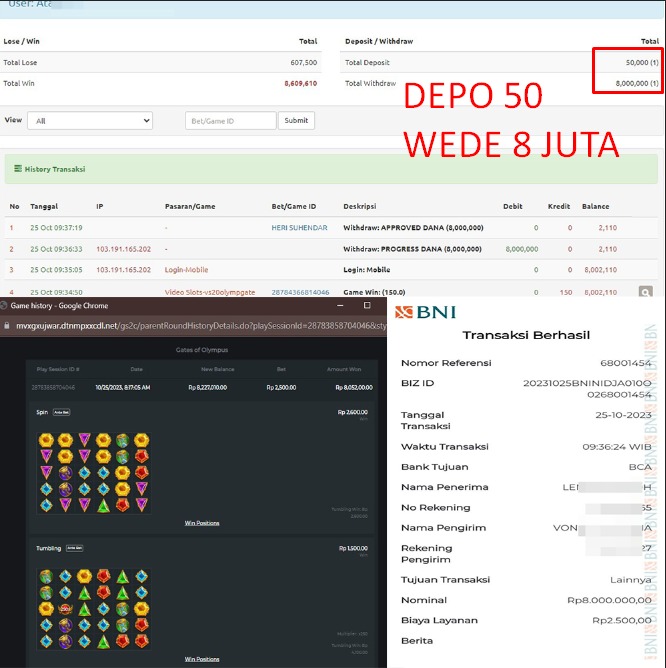The width and height of the screenshot is (666, 668).
Task: Click the Login-Mobile entry in row 3
Action: click(x=186, y=270)
